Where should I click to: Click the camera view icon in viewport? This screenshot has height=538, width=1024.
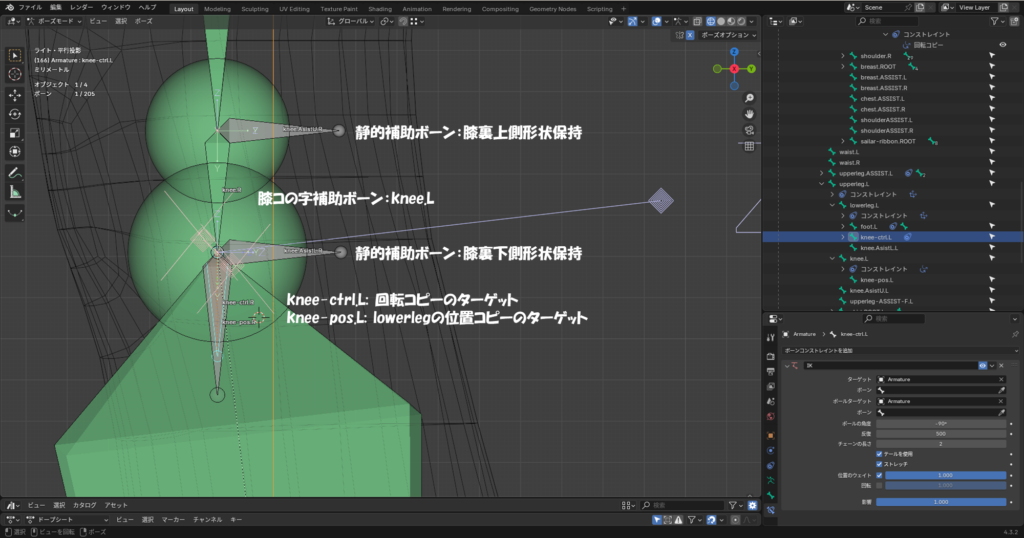(749, 130)
